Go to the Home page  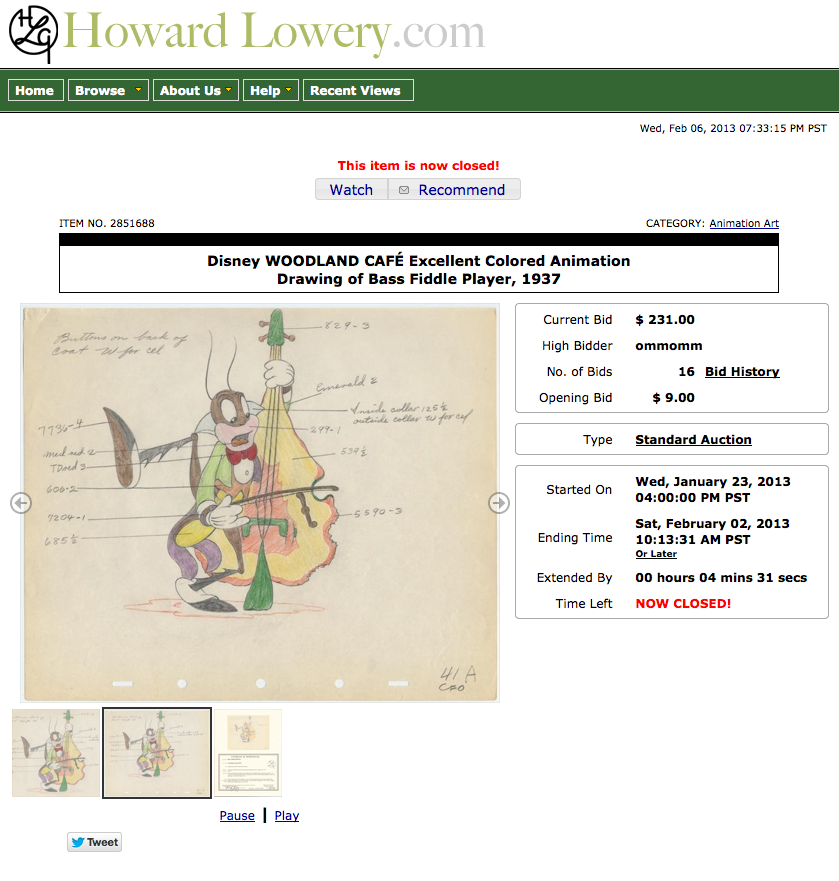click(35, 90)
